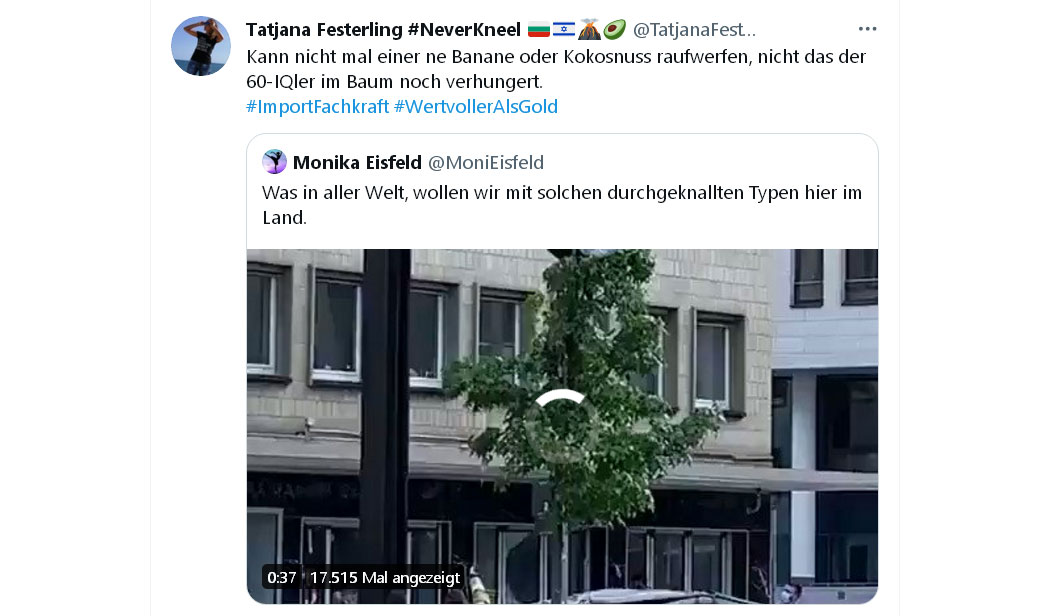Open the #ImportFachkraft hashtag
This screenshot has width=1050, height=616.
317,106
